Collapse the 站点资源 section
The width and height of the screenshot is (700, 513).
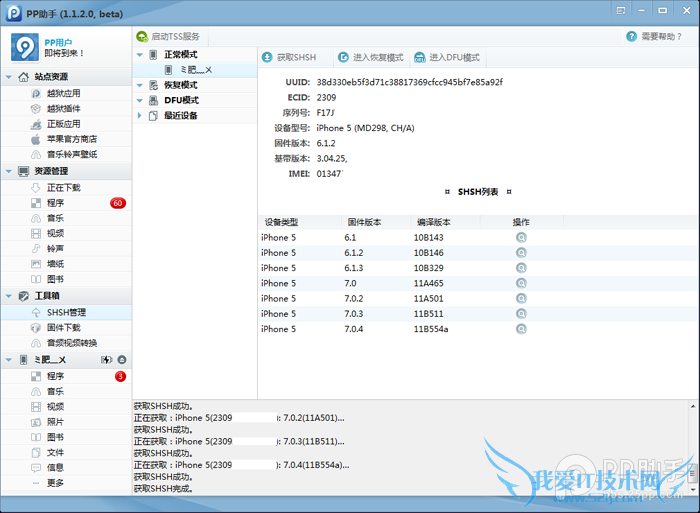(8, 77)
